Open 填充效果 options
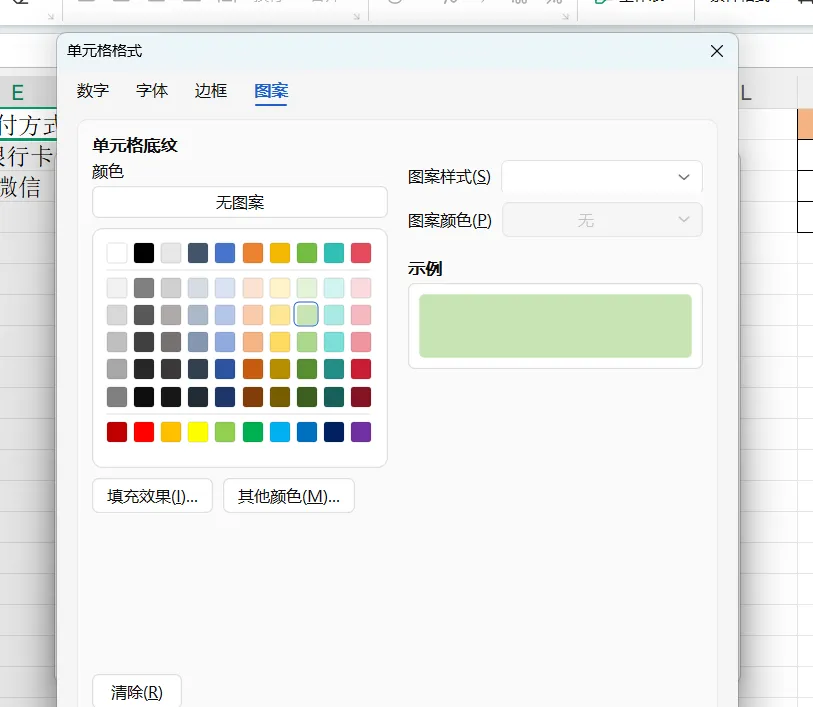 [x=152, y=496]
